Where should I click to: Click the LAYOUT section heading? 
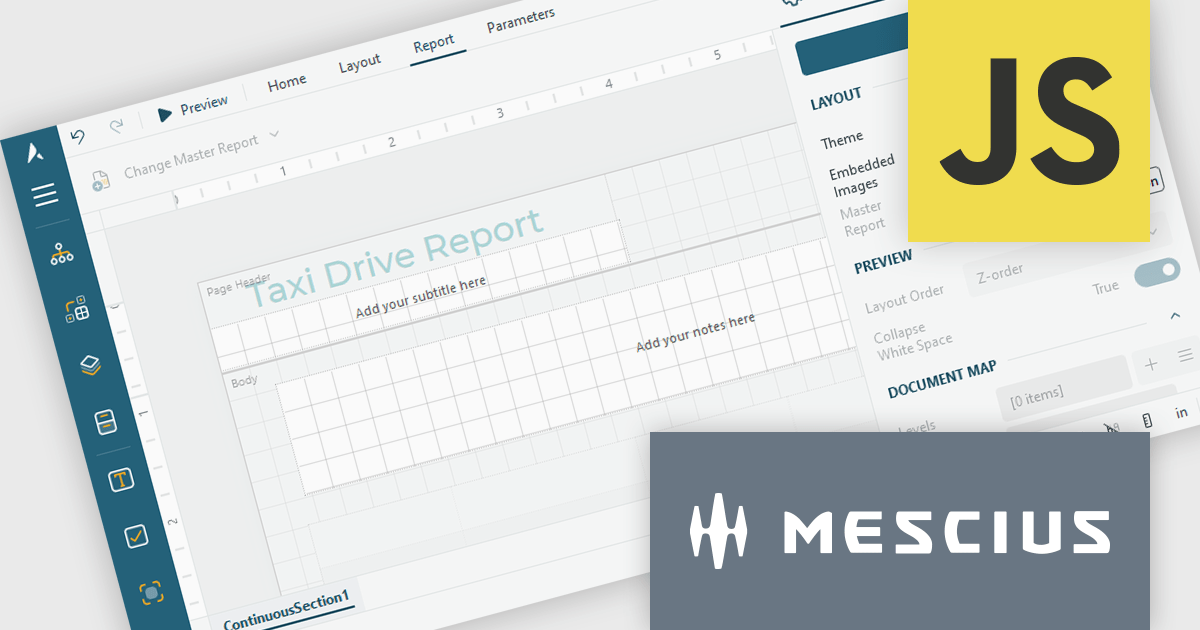836,99
